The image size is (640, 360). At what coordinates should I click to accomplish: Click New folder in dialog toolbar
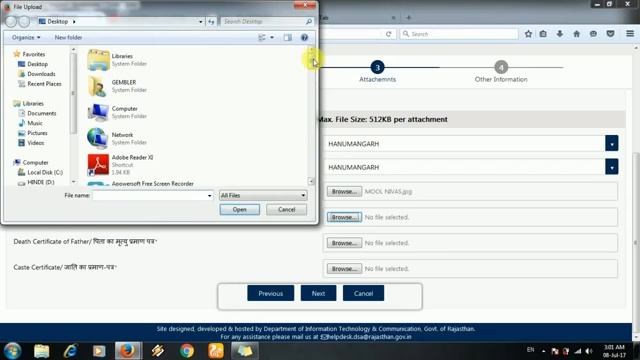click(68, 38)
